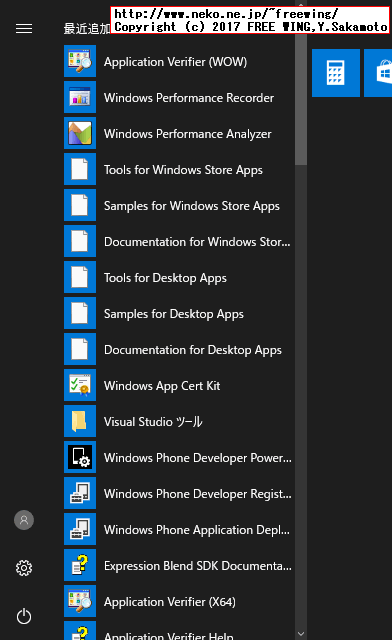Open Windows Performance Recorder by its label

(x=189, y=98)
